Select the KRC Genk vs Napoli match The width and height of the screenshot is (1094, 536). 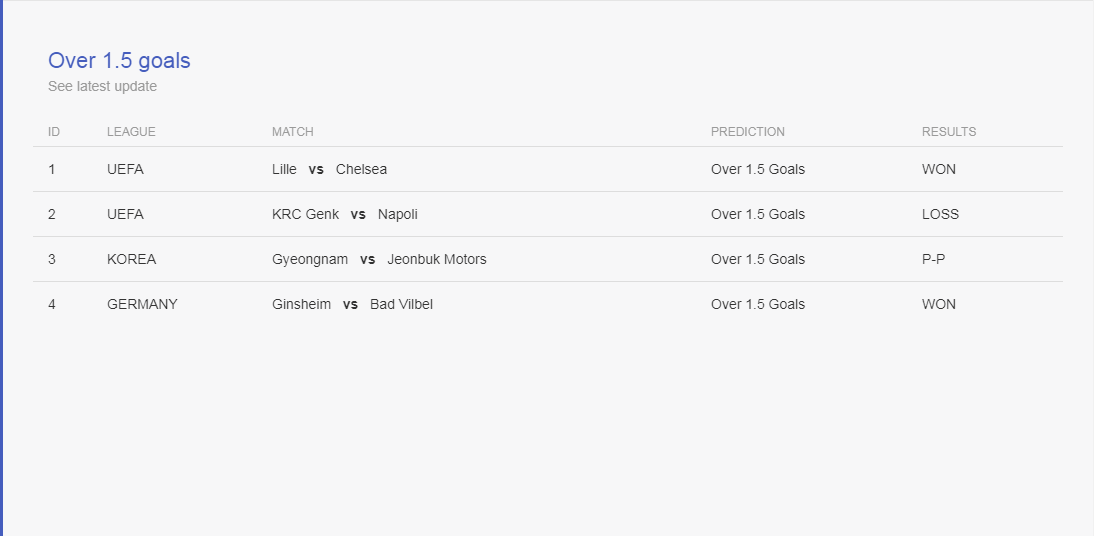[x=345, y=214]
